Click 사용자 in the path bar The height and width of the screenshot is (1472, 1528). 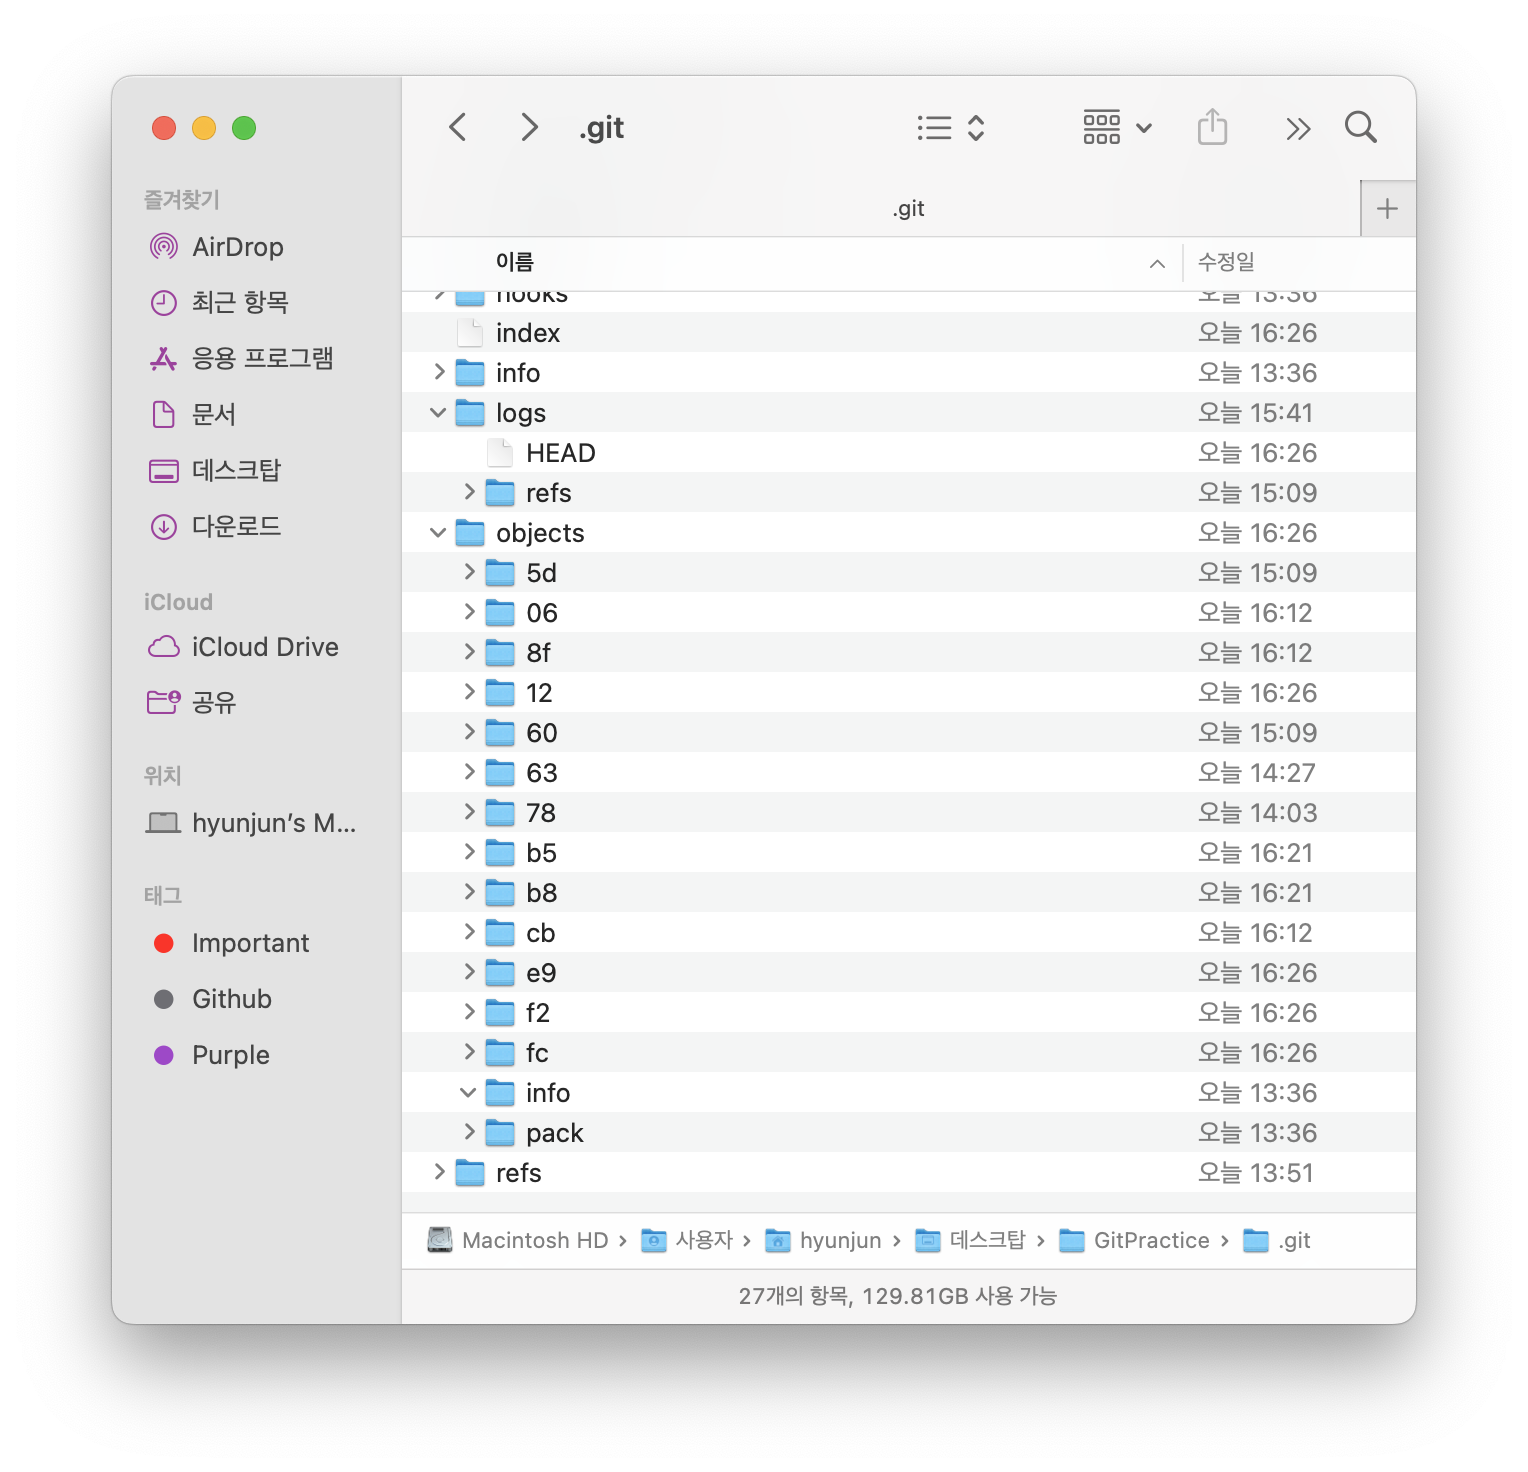[688, 1240]
